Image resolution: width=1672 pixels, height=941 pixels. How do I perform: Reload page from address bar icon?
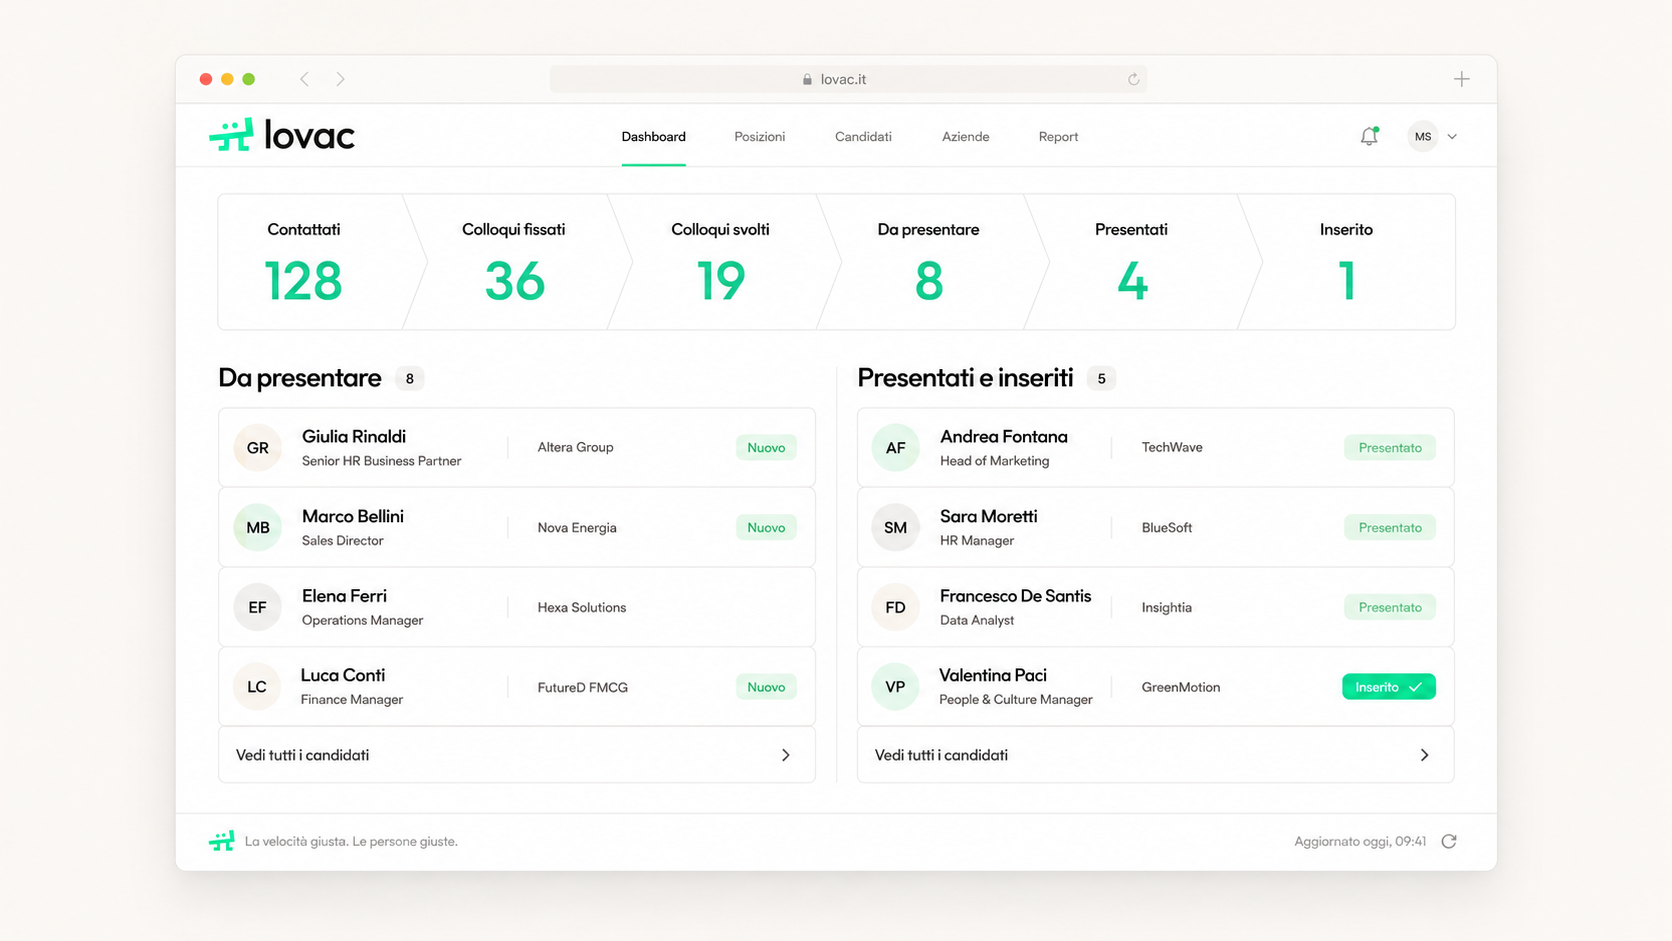pos(1133,79)
